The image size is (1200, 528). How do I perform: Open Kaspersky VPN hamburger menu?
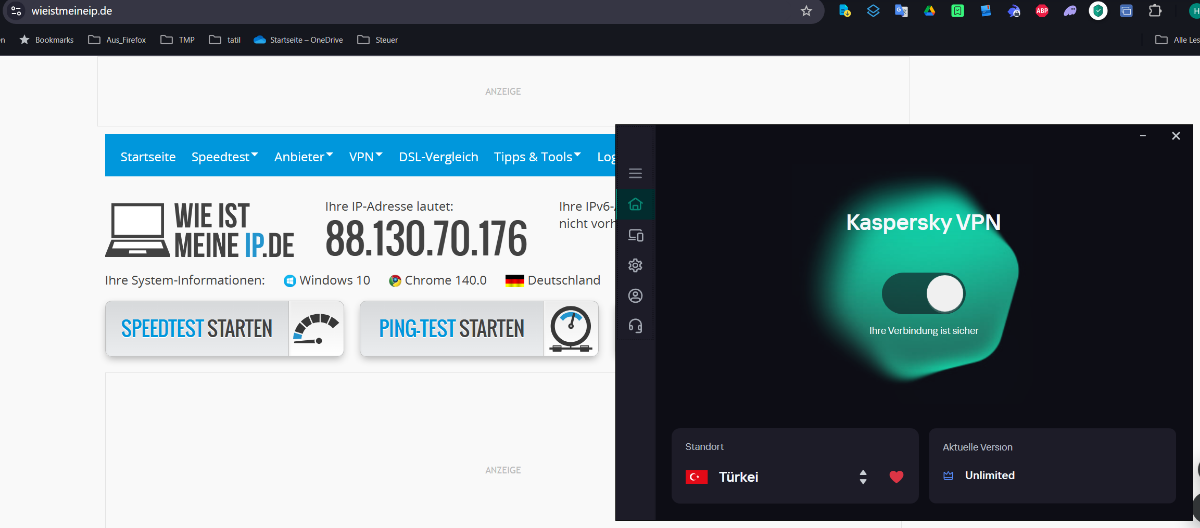pos(635,173)
